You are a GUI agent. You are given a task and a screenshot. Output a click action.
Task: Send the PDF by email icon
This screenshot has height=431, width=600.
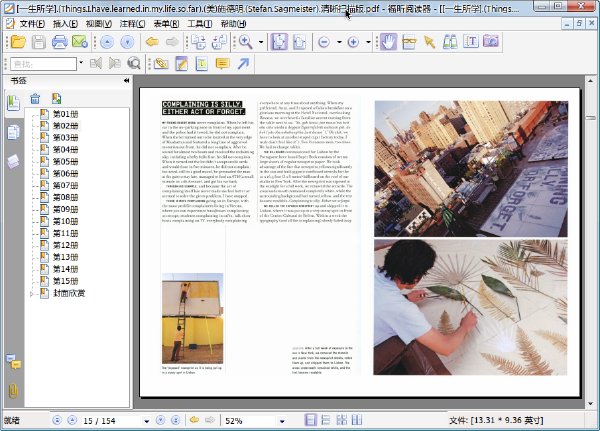click(80, 42)
